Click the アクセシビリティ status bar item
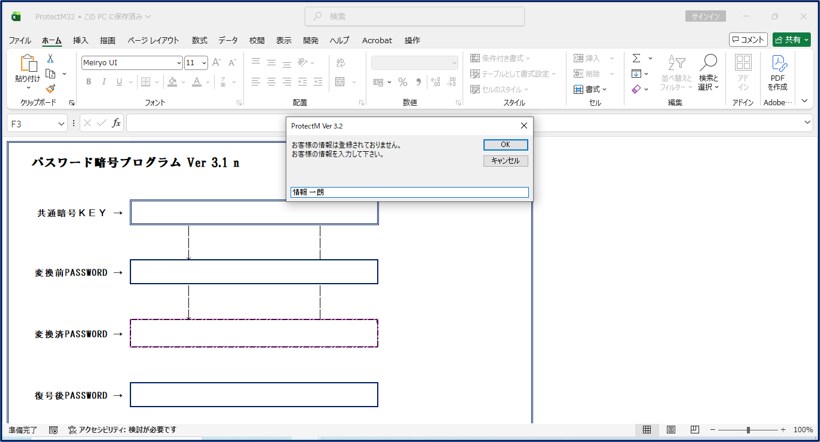The width and height of the screenshot is (820, 442). [123, 430]
